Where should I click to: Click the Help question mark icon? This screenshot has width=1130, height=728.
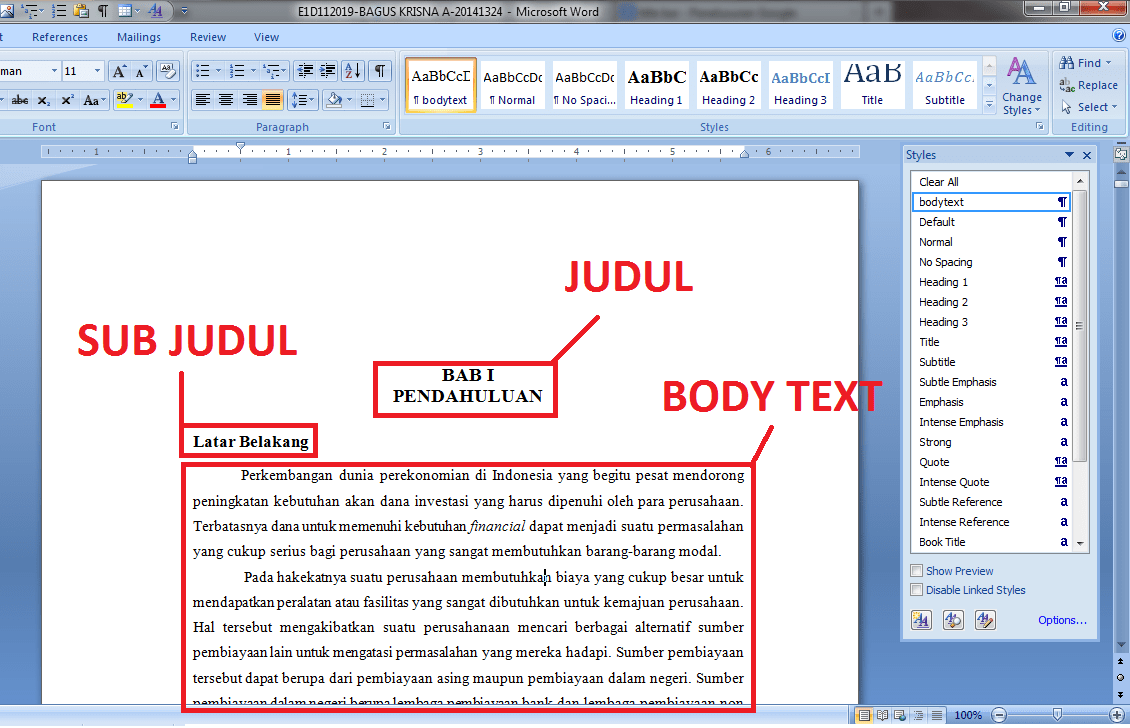(x=1118, y=35)
